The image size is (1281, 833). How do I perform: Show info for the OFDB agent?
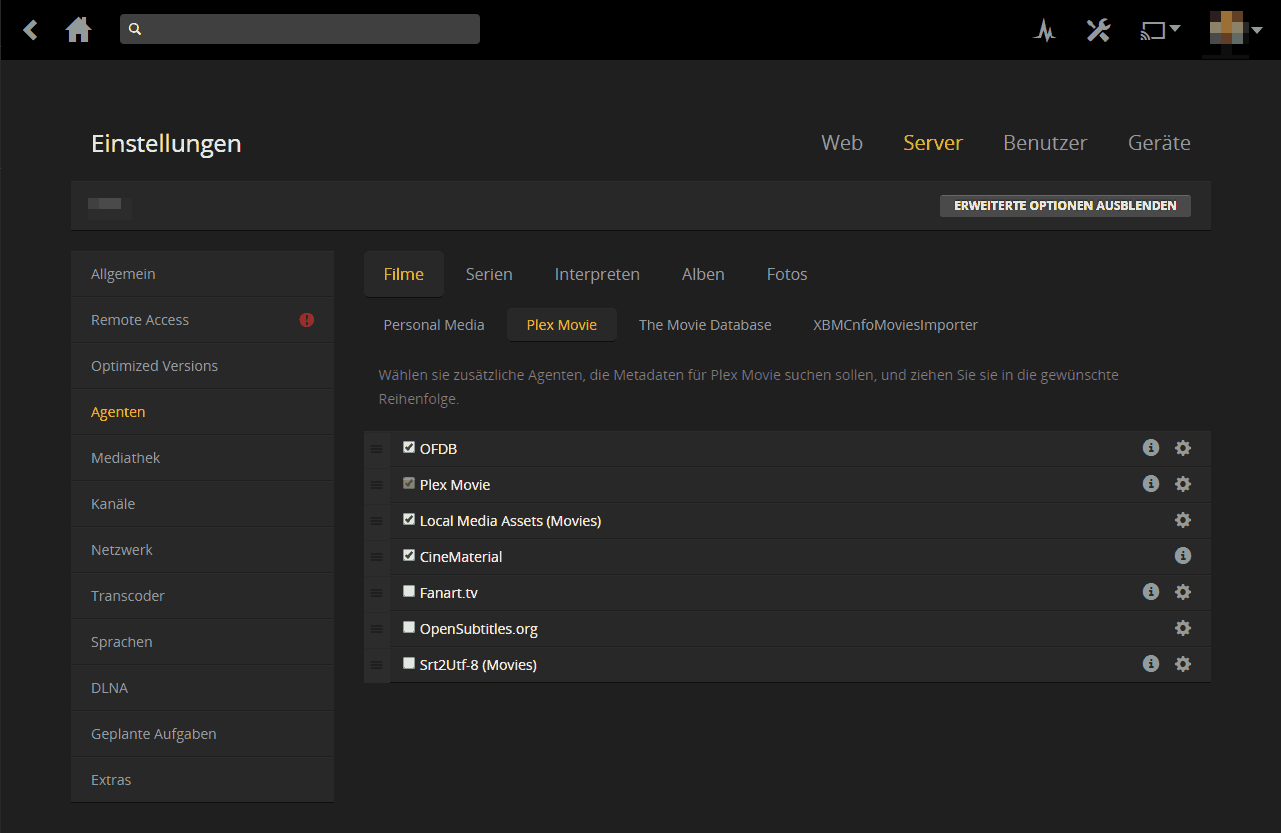coord(1151,448)
